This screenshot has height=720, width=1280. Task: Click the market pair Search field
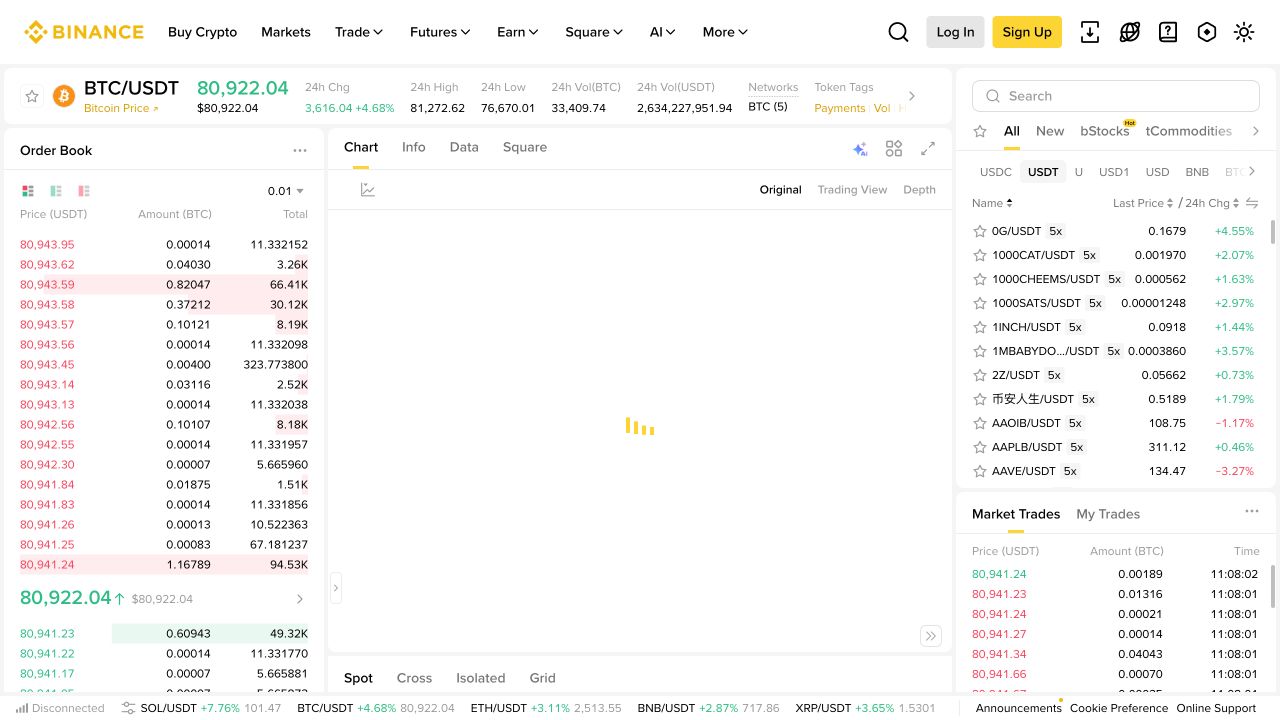[1116, 96]
